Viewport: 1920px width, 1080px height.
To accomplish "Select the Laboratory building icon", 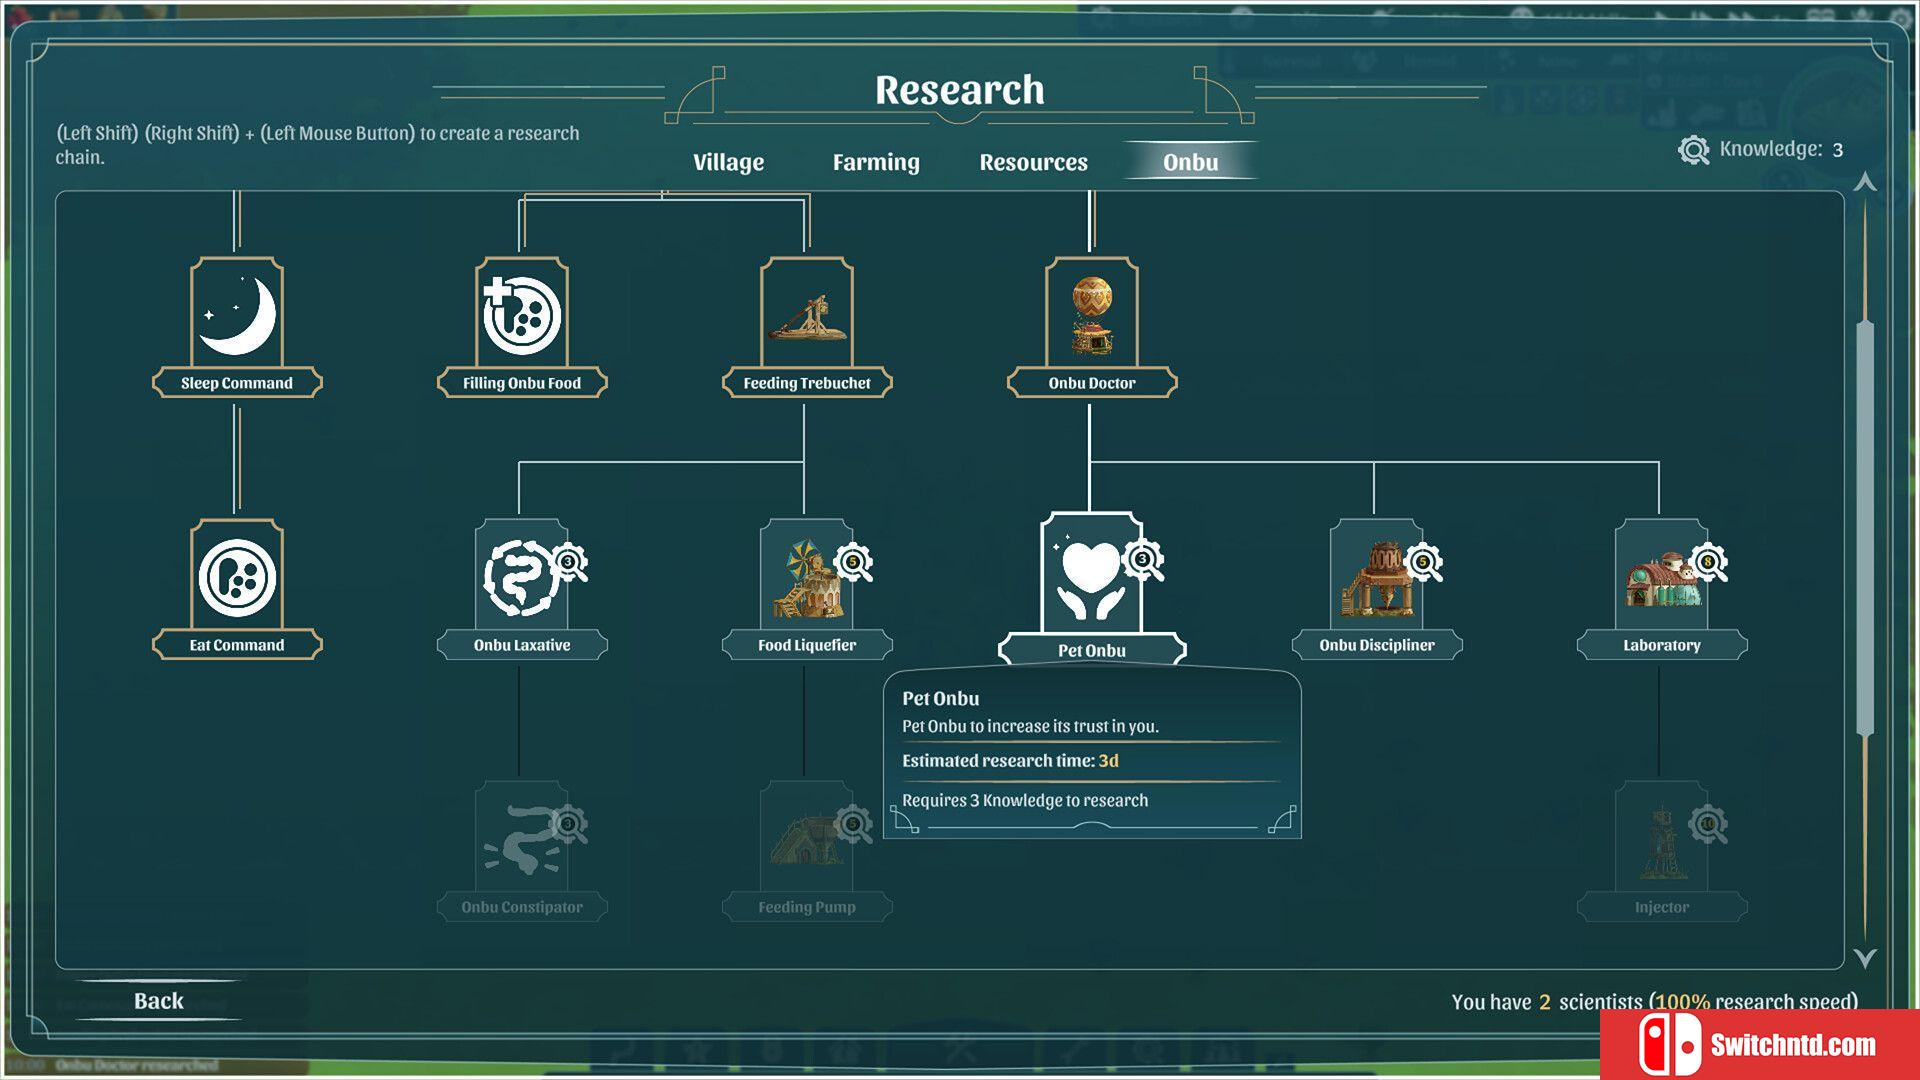I will click(1662, 578).
